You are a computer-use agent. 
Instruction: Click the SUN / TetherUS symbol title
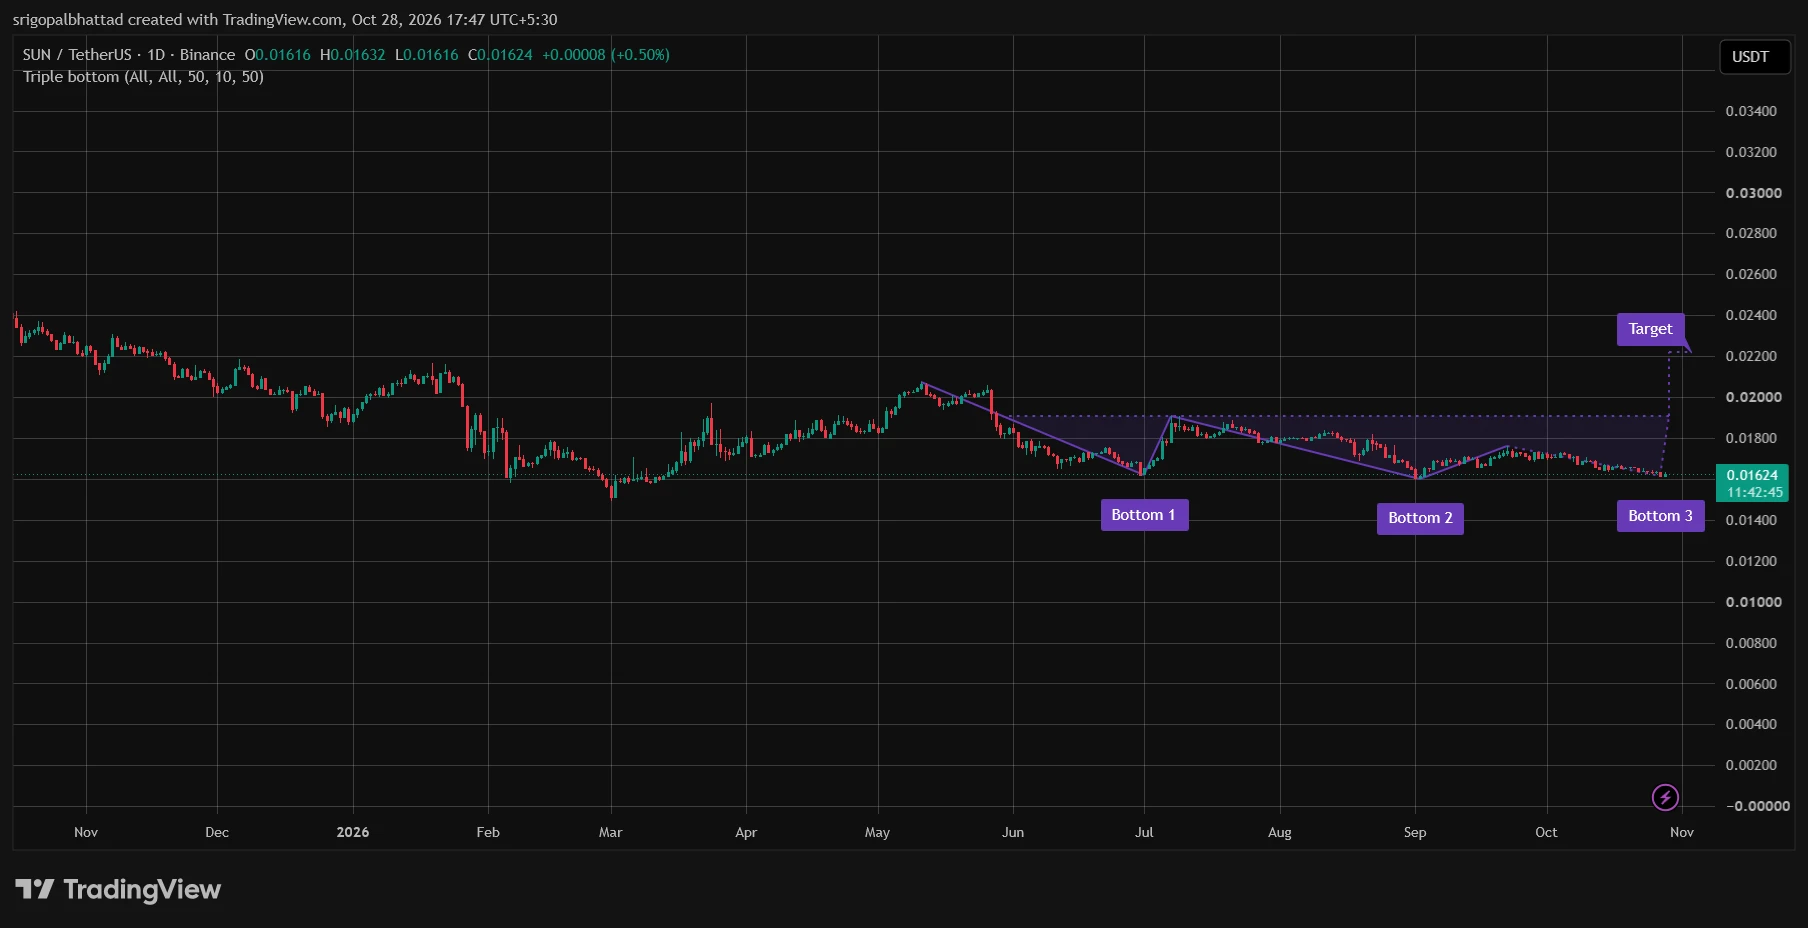pyautogui.click(x=129, y=55)
